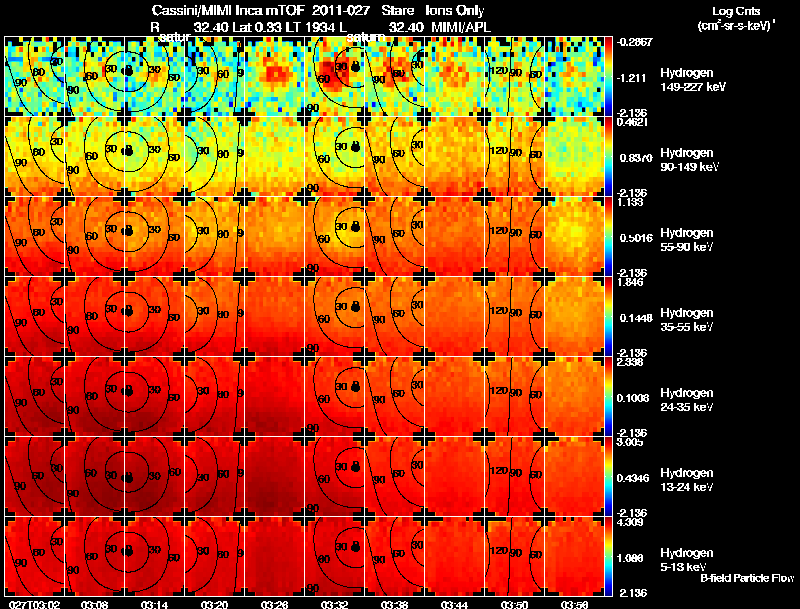This screenshot has height=609, width=800.
Task: Open the 13-24 keV image panel above 03:26
Action: [x=275, y=477]
